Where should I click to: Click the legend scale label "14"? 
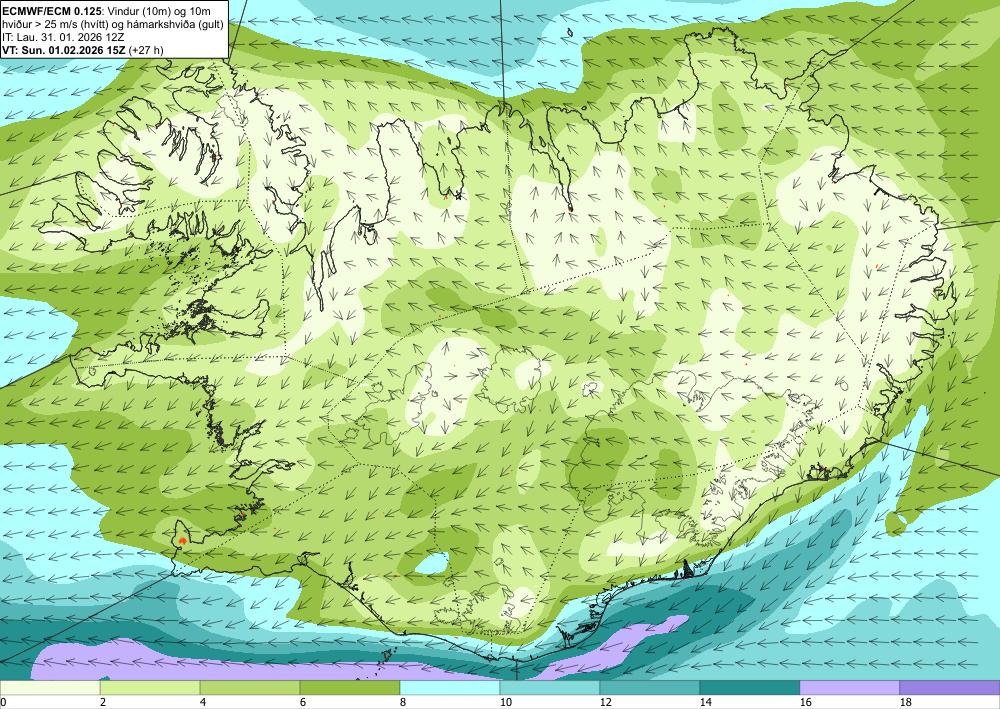(706, 703)
